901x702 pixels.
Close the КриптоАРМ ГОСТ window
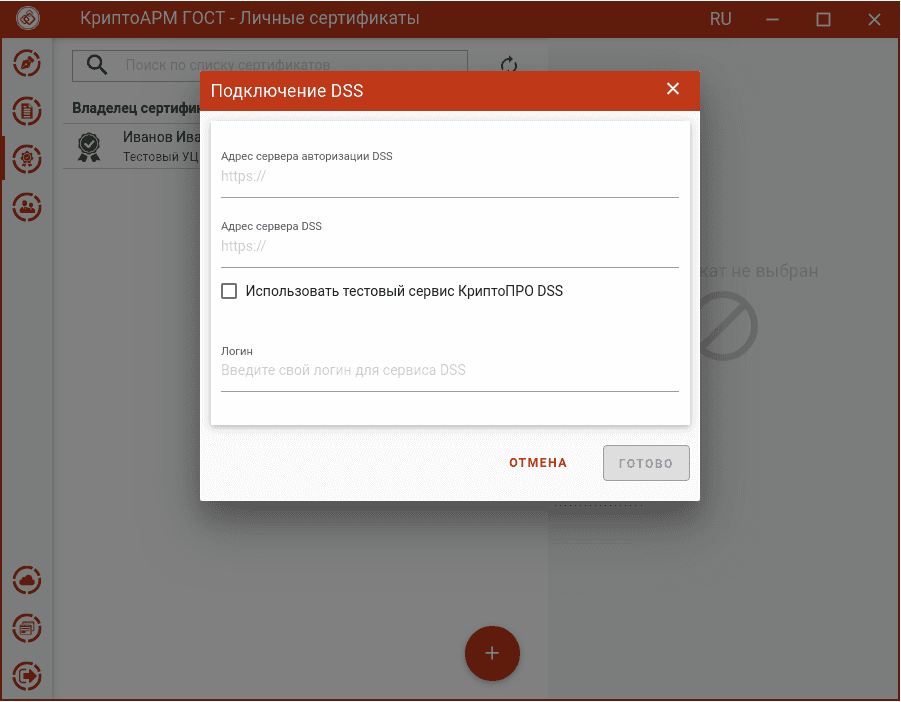tap(874, 20)
